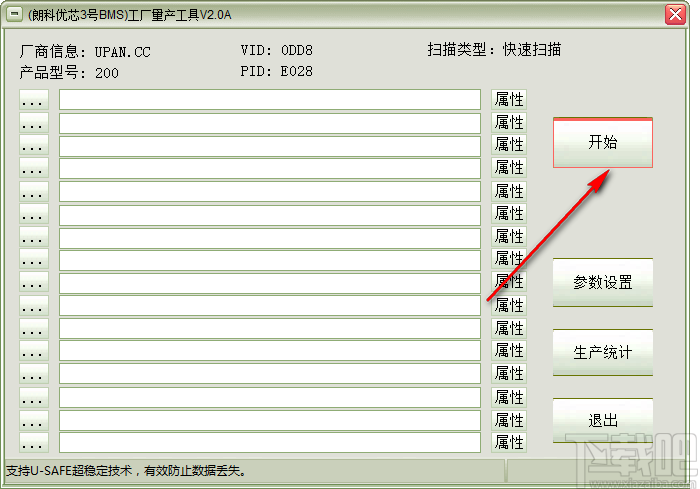Viewport: 700px width, 489px height.
Task: Select the ninth row's device text field
Action: [270, 284]
